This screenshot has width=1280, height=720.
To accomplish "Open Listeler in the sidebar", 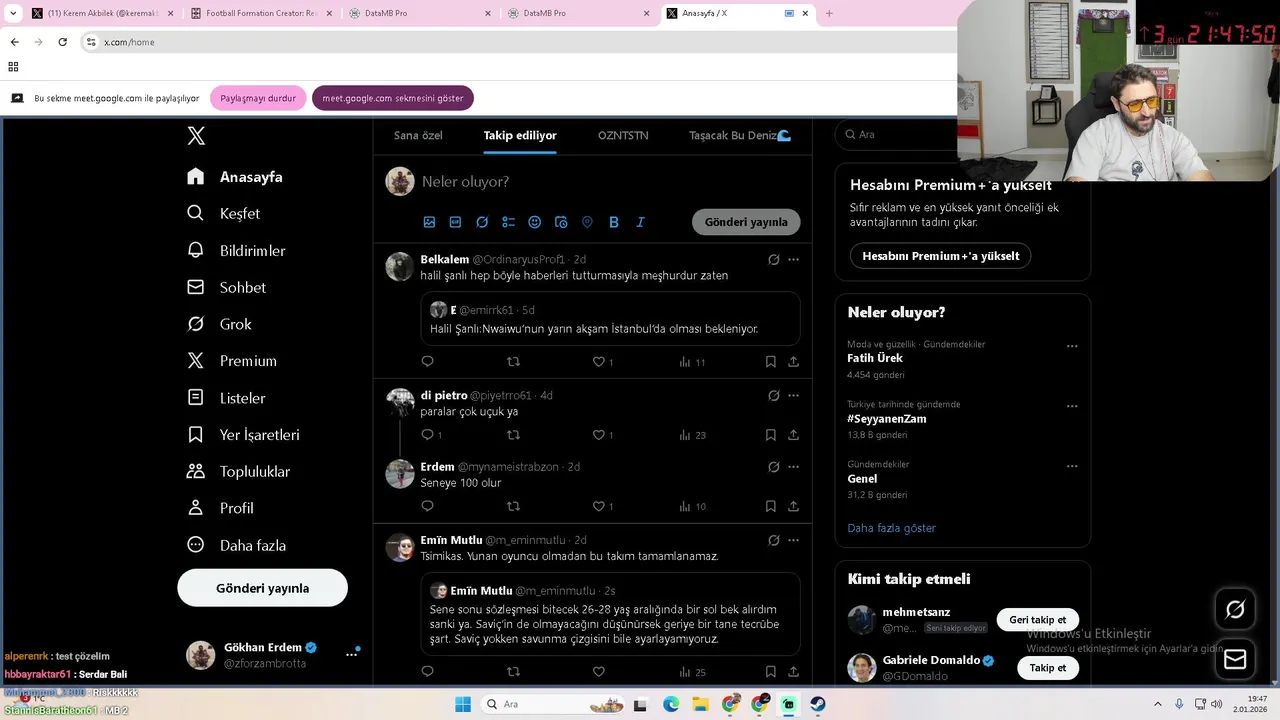I will pyautogui.click(x=226, y=398).
